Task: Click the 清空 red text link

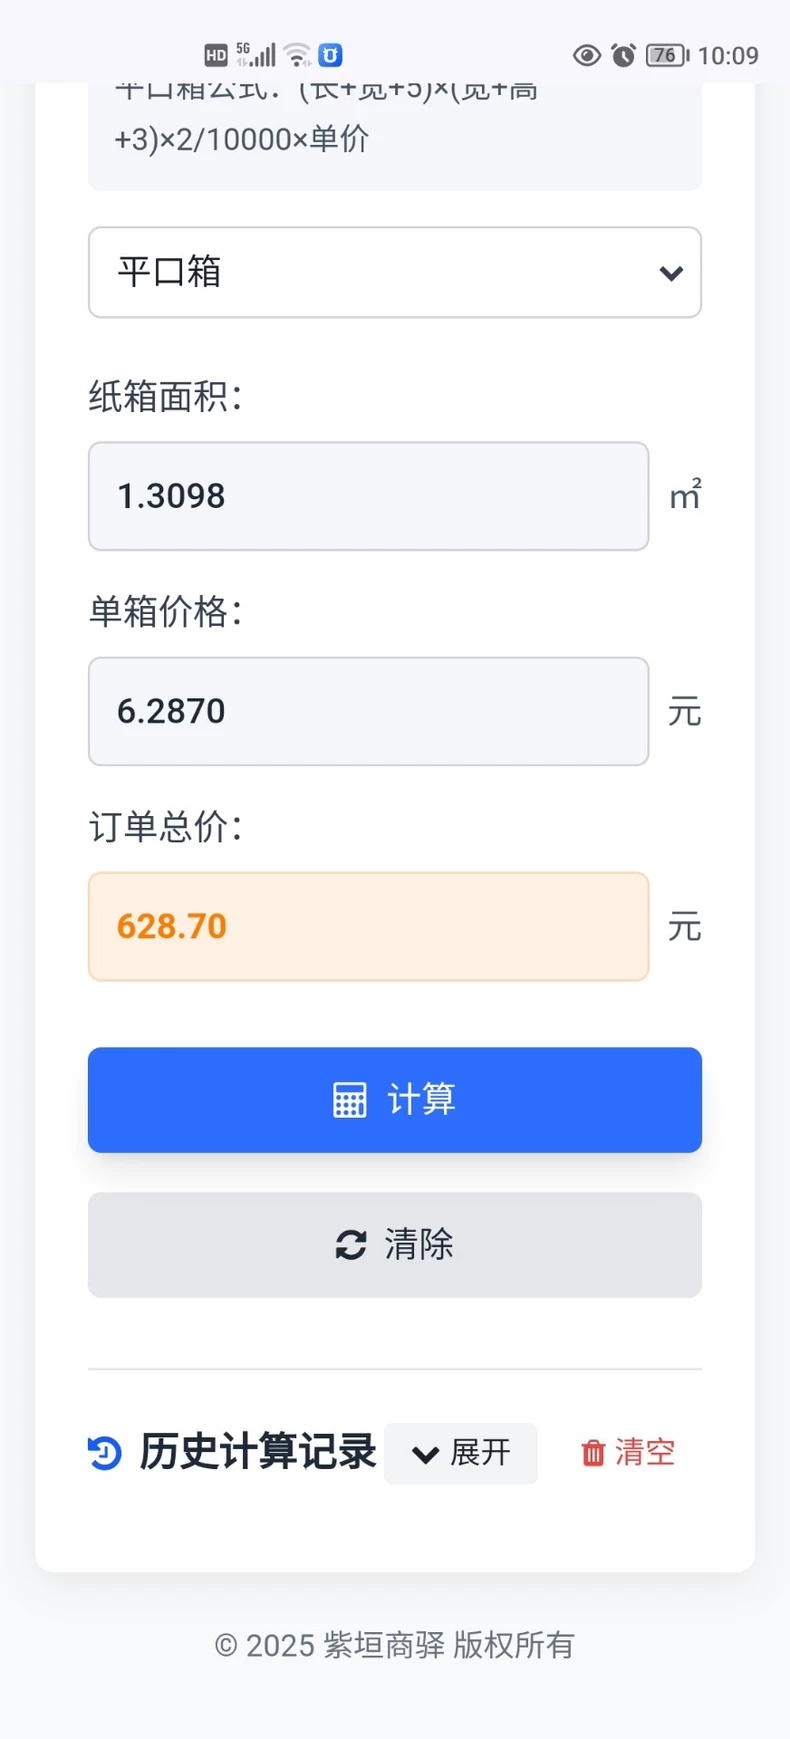Action: click(645, 1453)
